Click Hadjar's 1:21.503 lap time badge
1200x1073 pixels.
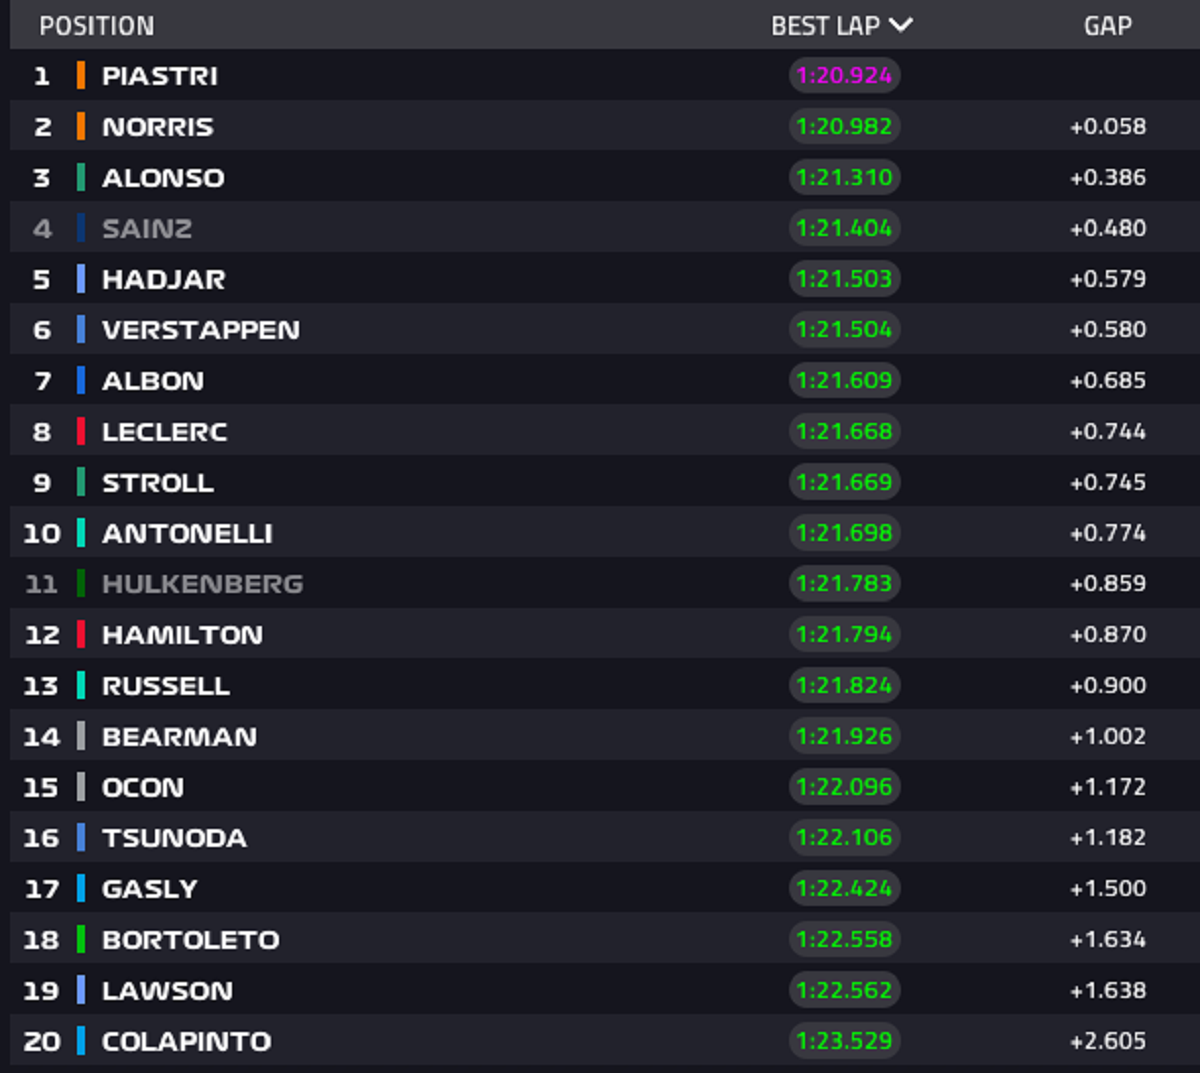click(x=844, y=279)
